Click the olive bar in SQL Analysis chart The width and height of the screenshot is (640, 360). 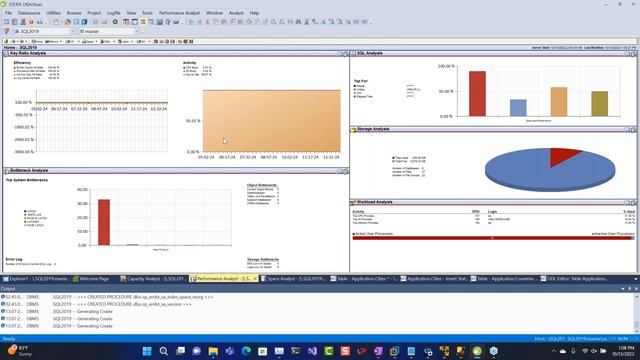tap(600, 104)
